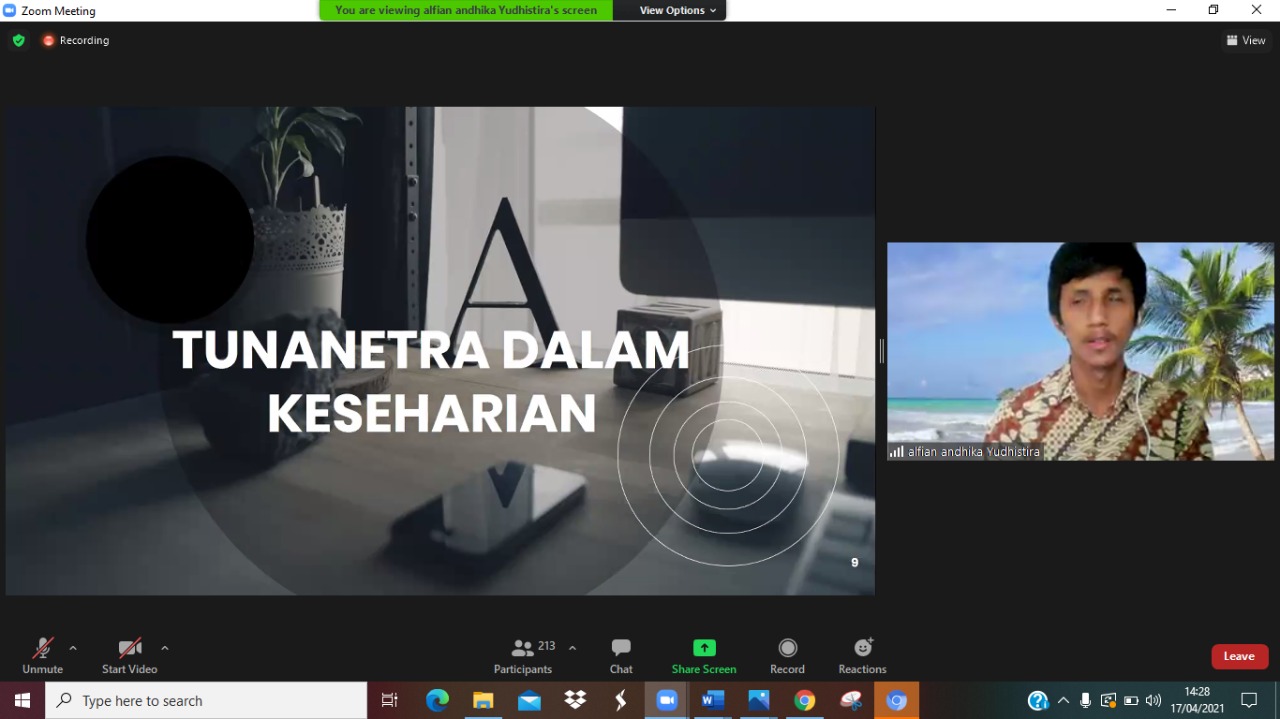Click the Windows search box
The width and height of the screenshot is (1280, 719).
(206, 701)
